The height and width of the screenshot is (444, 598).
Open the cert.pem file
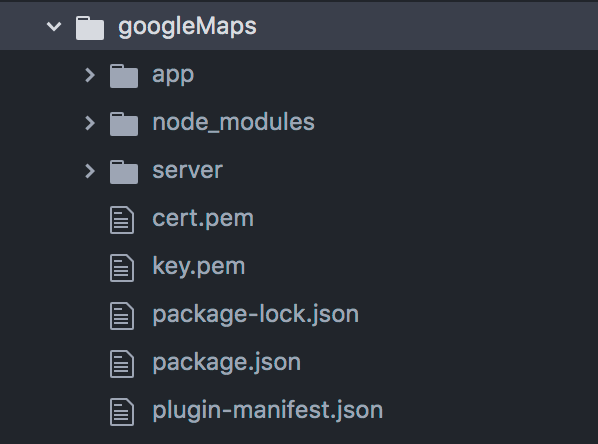[203, 219]
